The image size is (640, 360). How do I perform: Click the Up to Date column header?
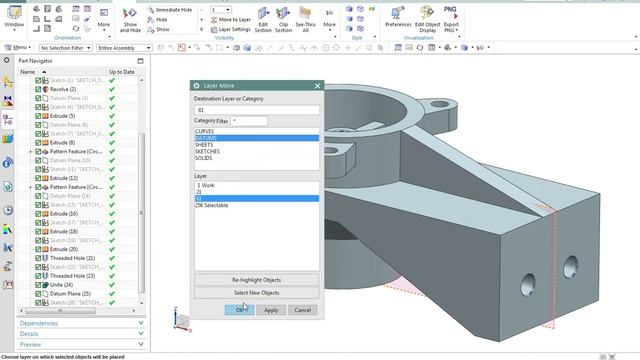tap(122, 72)
